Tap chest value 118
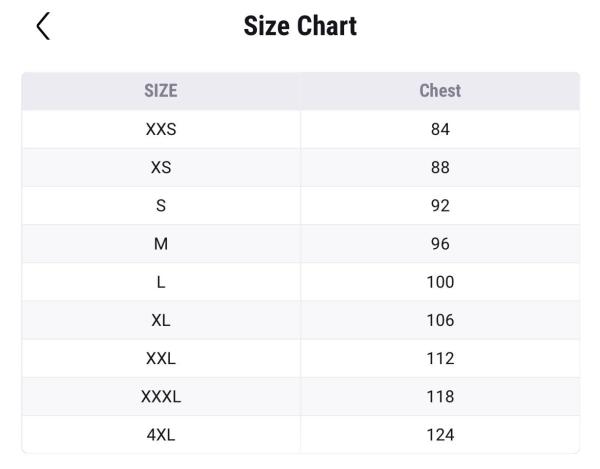The height and width of the screenshot is (469, 600). tap(440, 396)
